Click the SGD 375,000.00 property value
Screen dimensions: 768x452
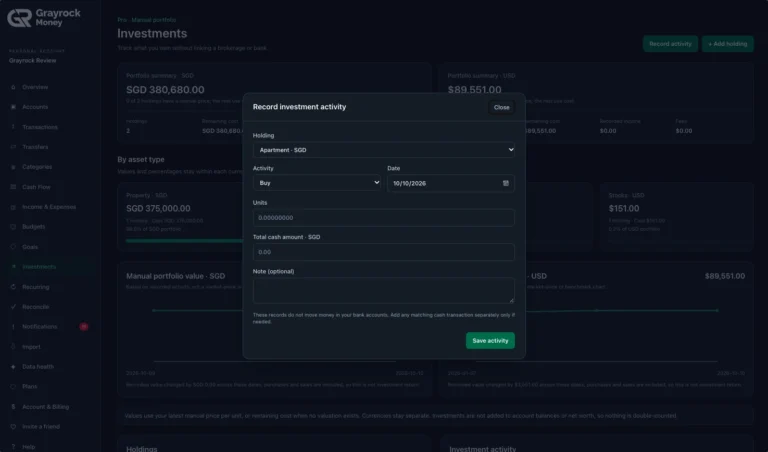click(x=158, y=209)
